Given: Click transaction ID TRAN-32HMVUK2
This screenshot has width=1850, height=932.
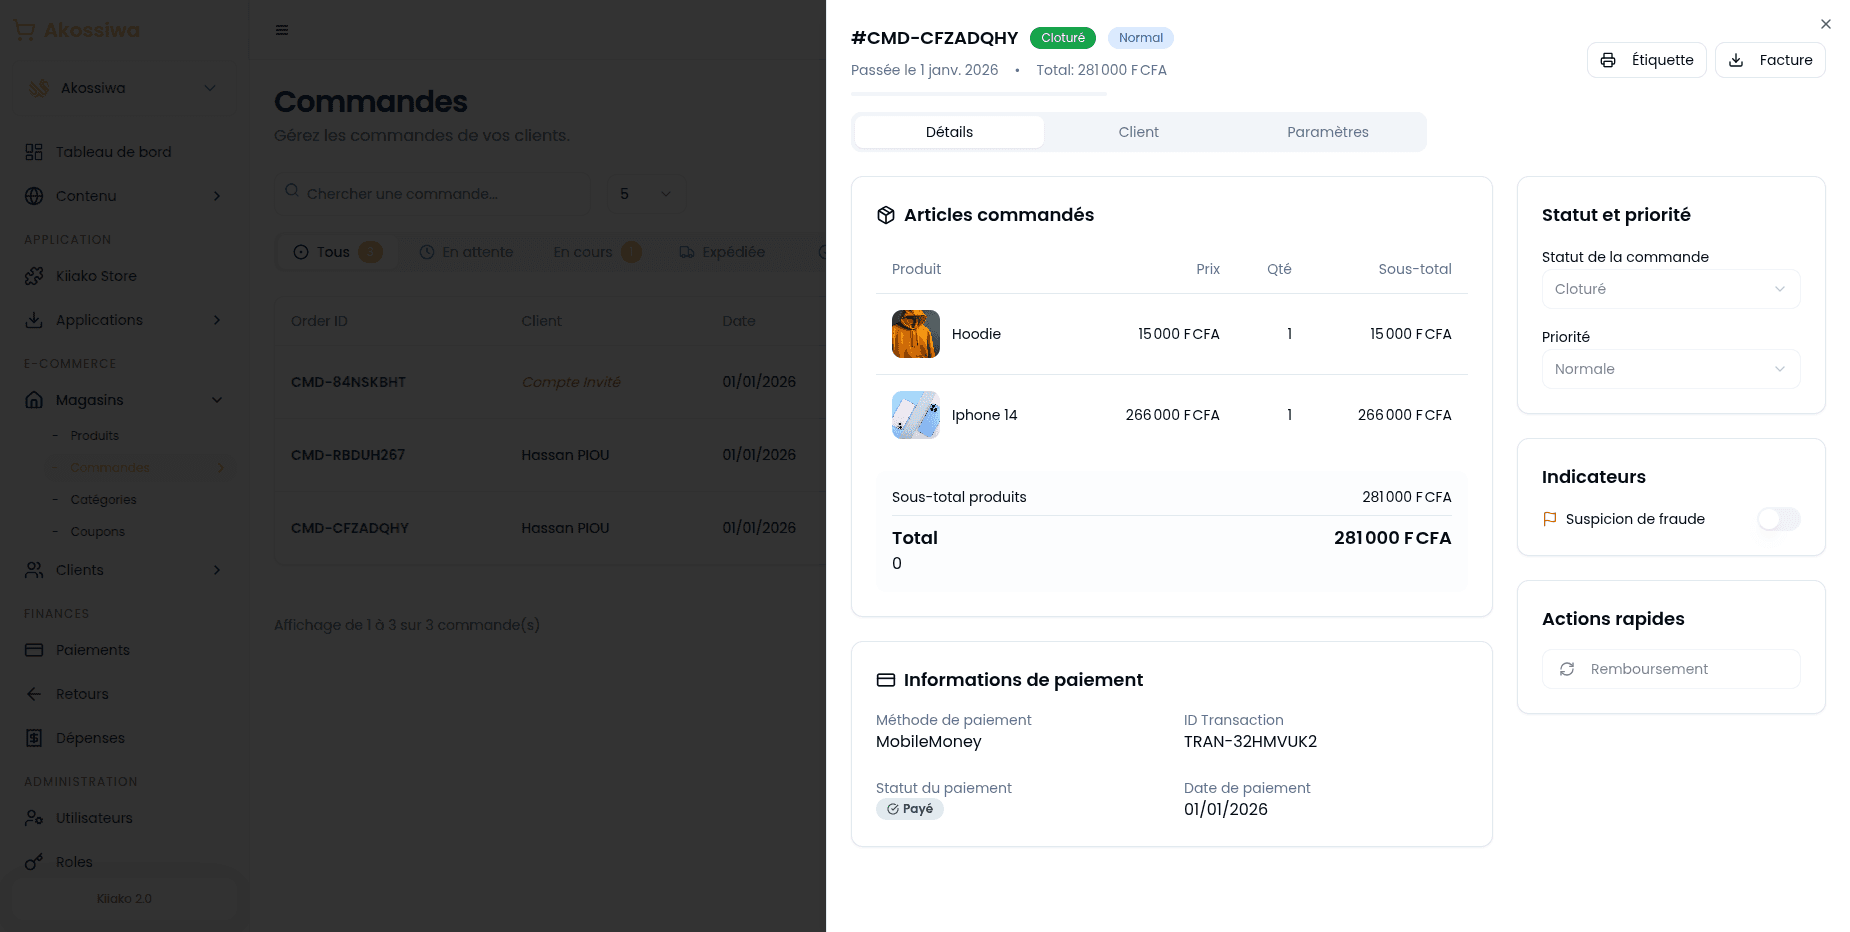Looking at the screenshot, I should (1250, 742).
